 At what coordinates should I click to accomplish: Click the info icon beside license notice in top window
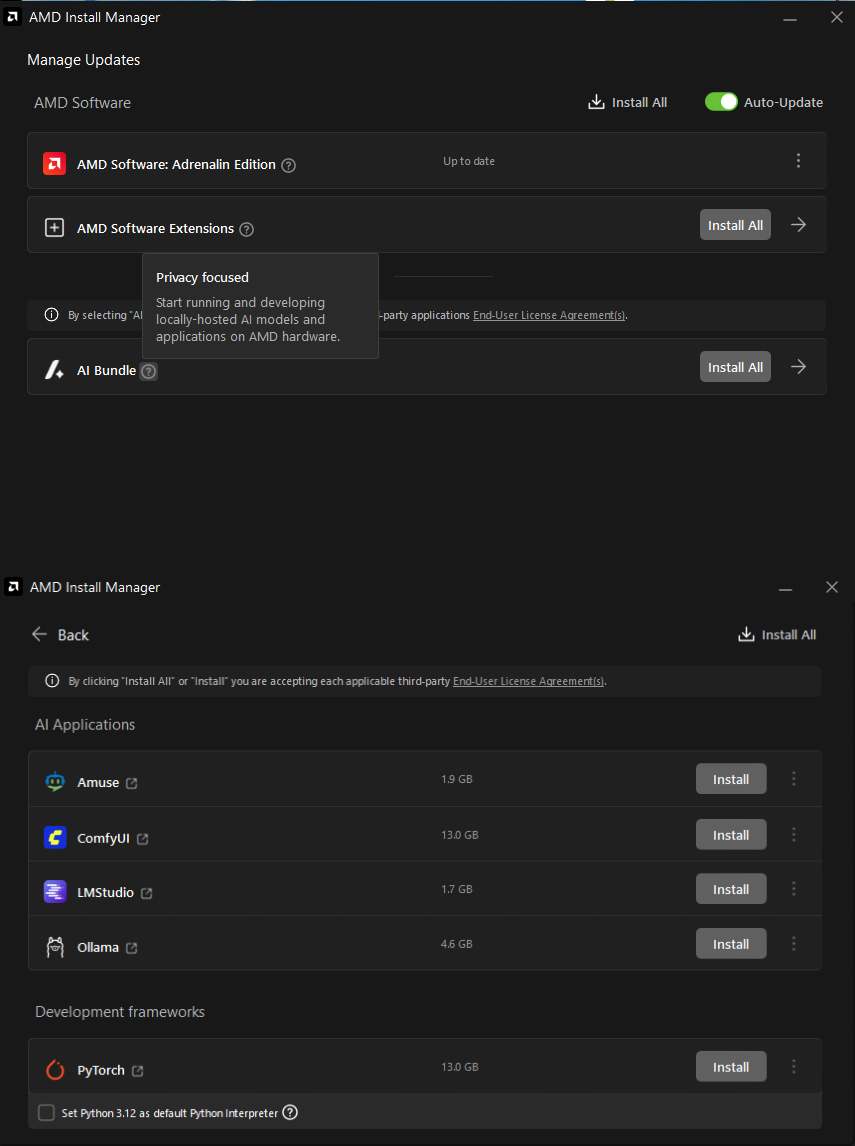(x=51, y=315)
